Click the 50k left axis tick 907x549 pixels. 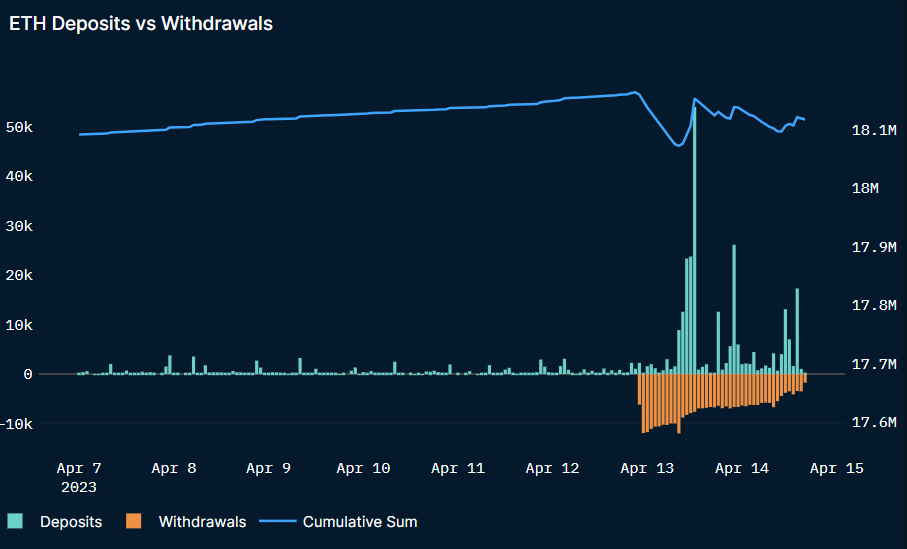pos(19,127)
